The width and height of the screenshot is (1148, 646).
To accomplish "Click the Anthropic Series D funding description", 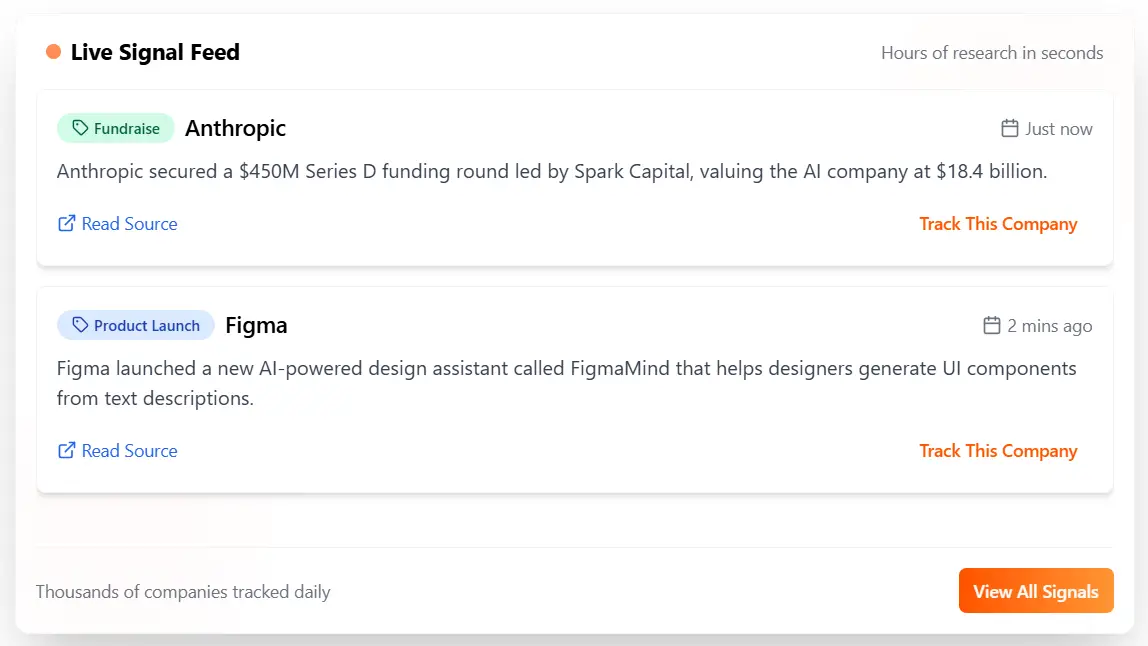I will 552,172.
